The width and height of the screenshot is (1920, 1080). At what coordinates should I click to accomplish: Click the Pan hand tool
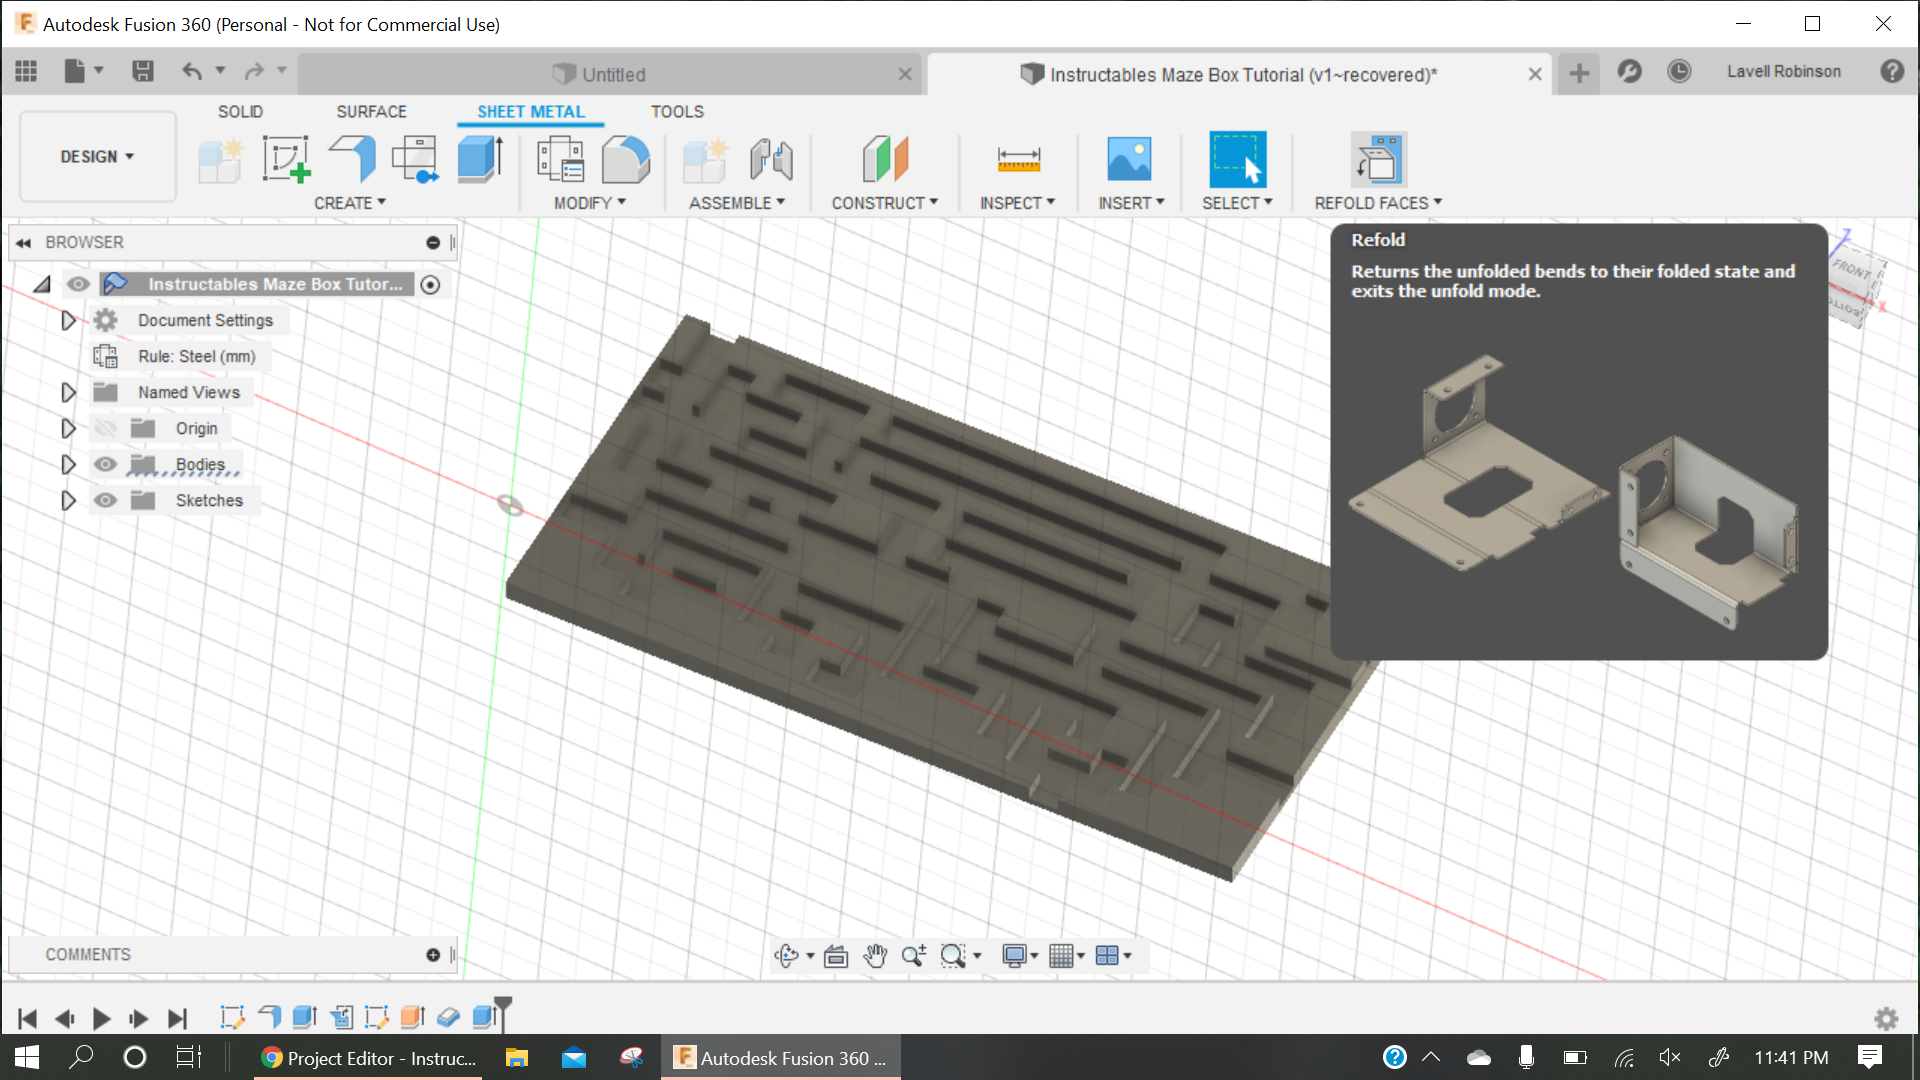pyautogui.click(x=875, y=956)
